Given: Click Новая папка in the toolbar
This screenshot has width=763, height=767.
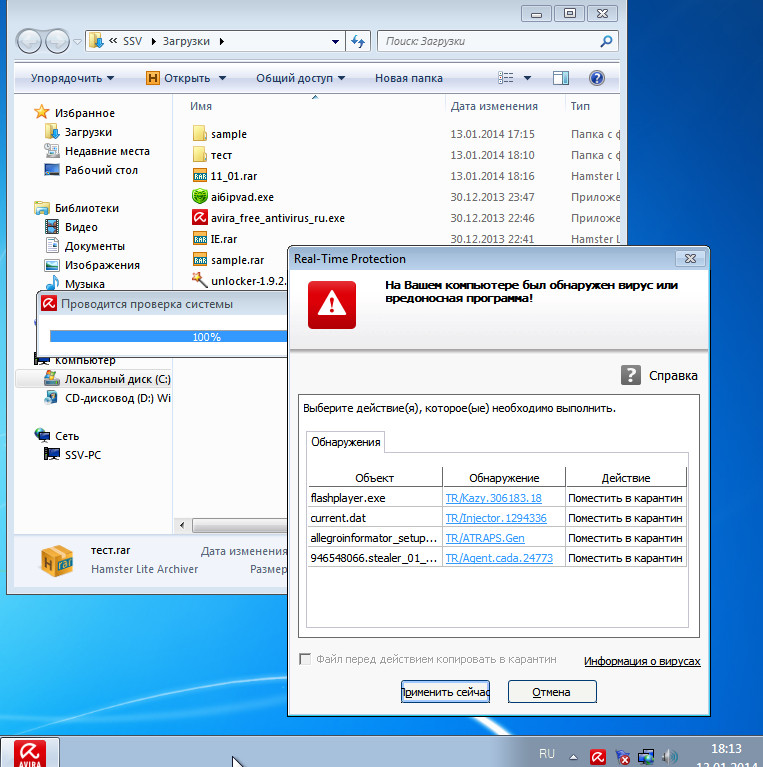Looking at the screenshot, I should tap(408, 78).
